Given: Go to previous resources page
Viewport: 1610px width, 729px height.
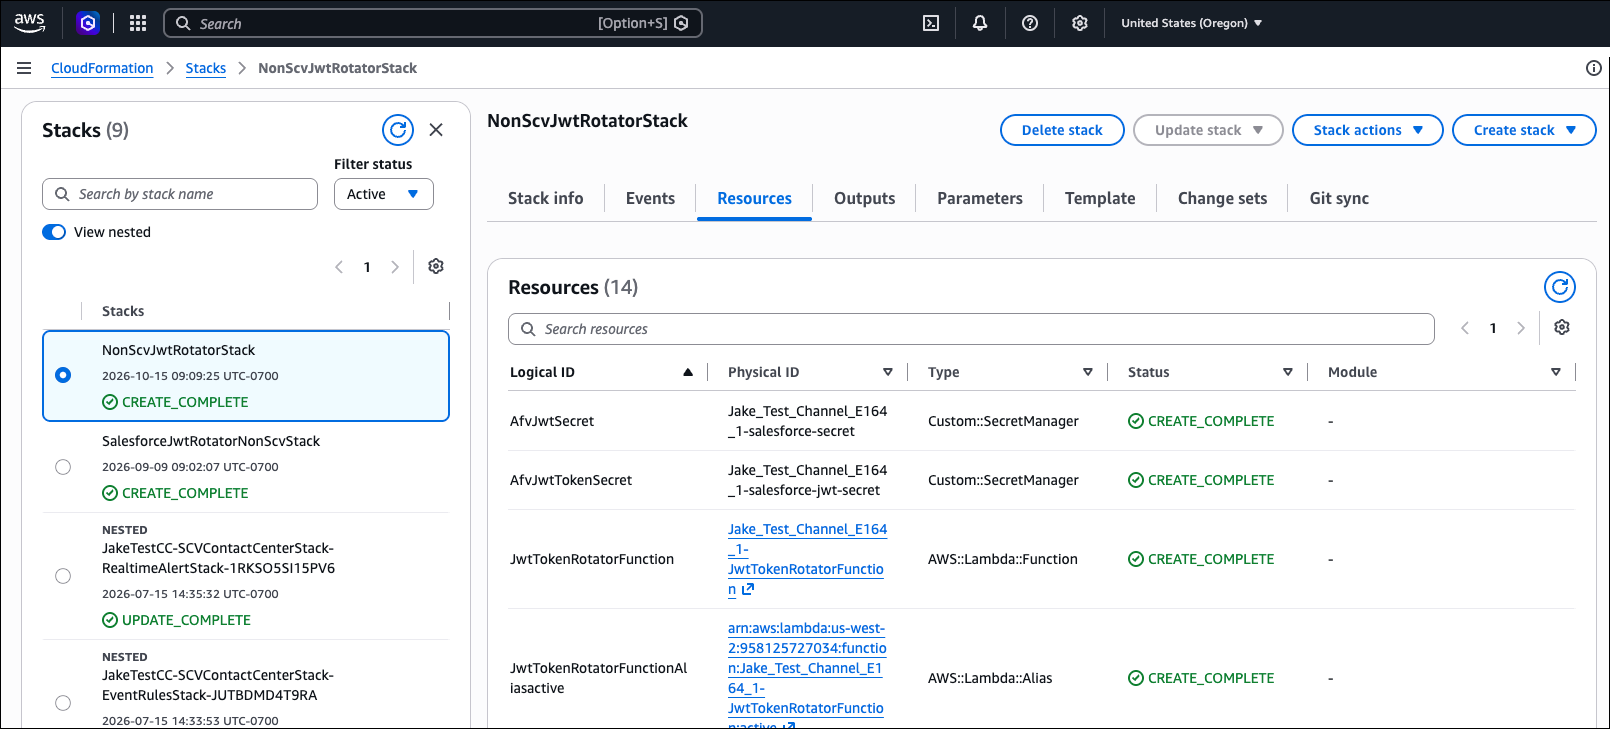Looking at the screenshot, I should 1465,328.
